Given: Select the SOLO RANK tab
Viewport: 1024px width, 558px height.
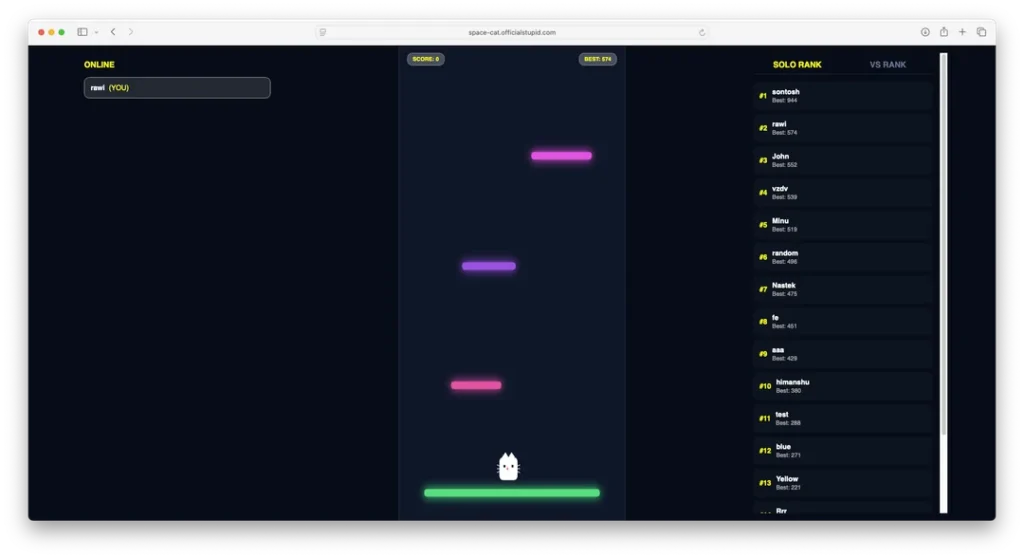Looking at the screenshot, I should tap(797, 65).
